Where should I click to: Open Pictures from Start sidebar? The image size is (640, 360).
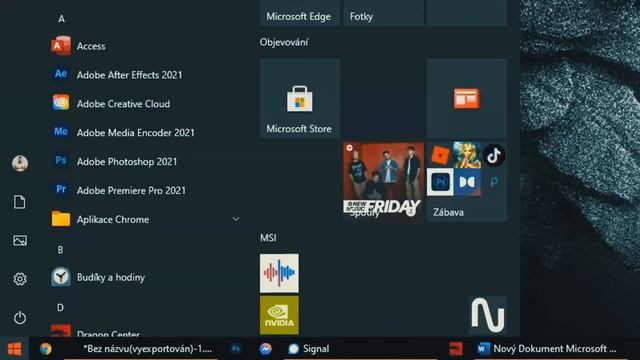pyautogui.click(x=20, y=240)
